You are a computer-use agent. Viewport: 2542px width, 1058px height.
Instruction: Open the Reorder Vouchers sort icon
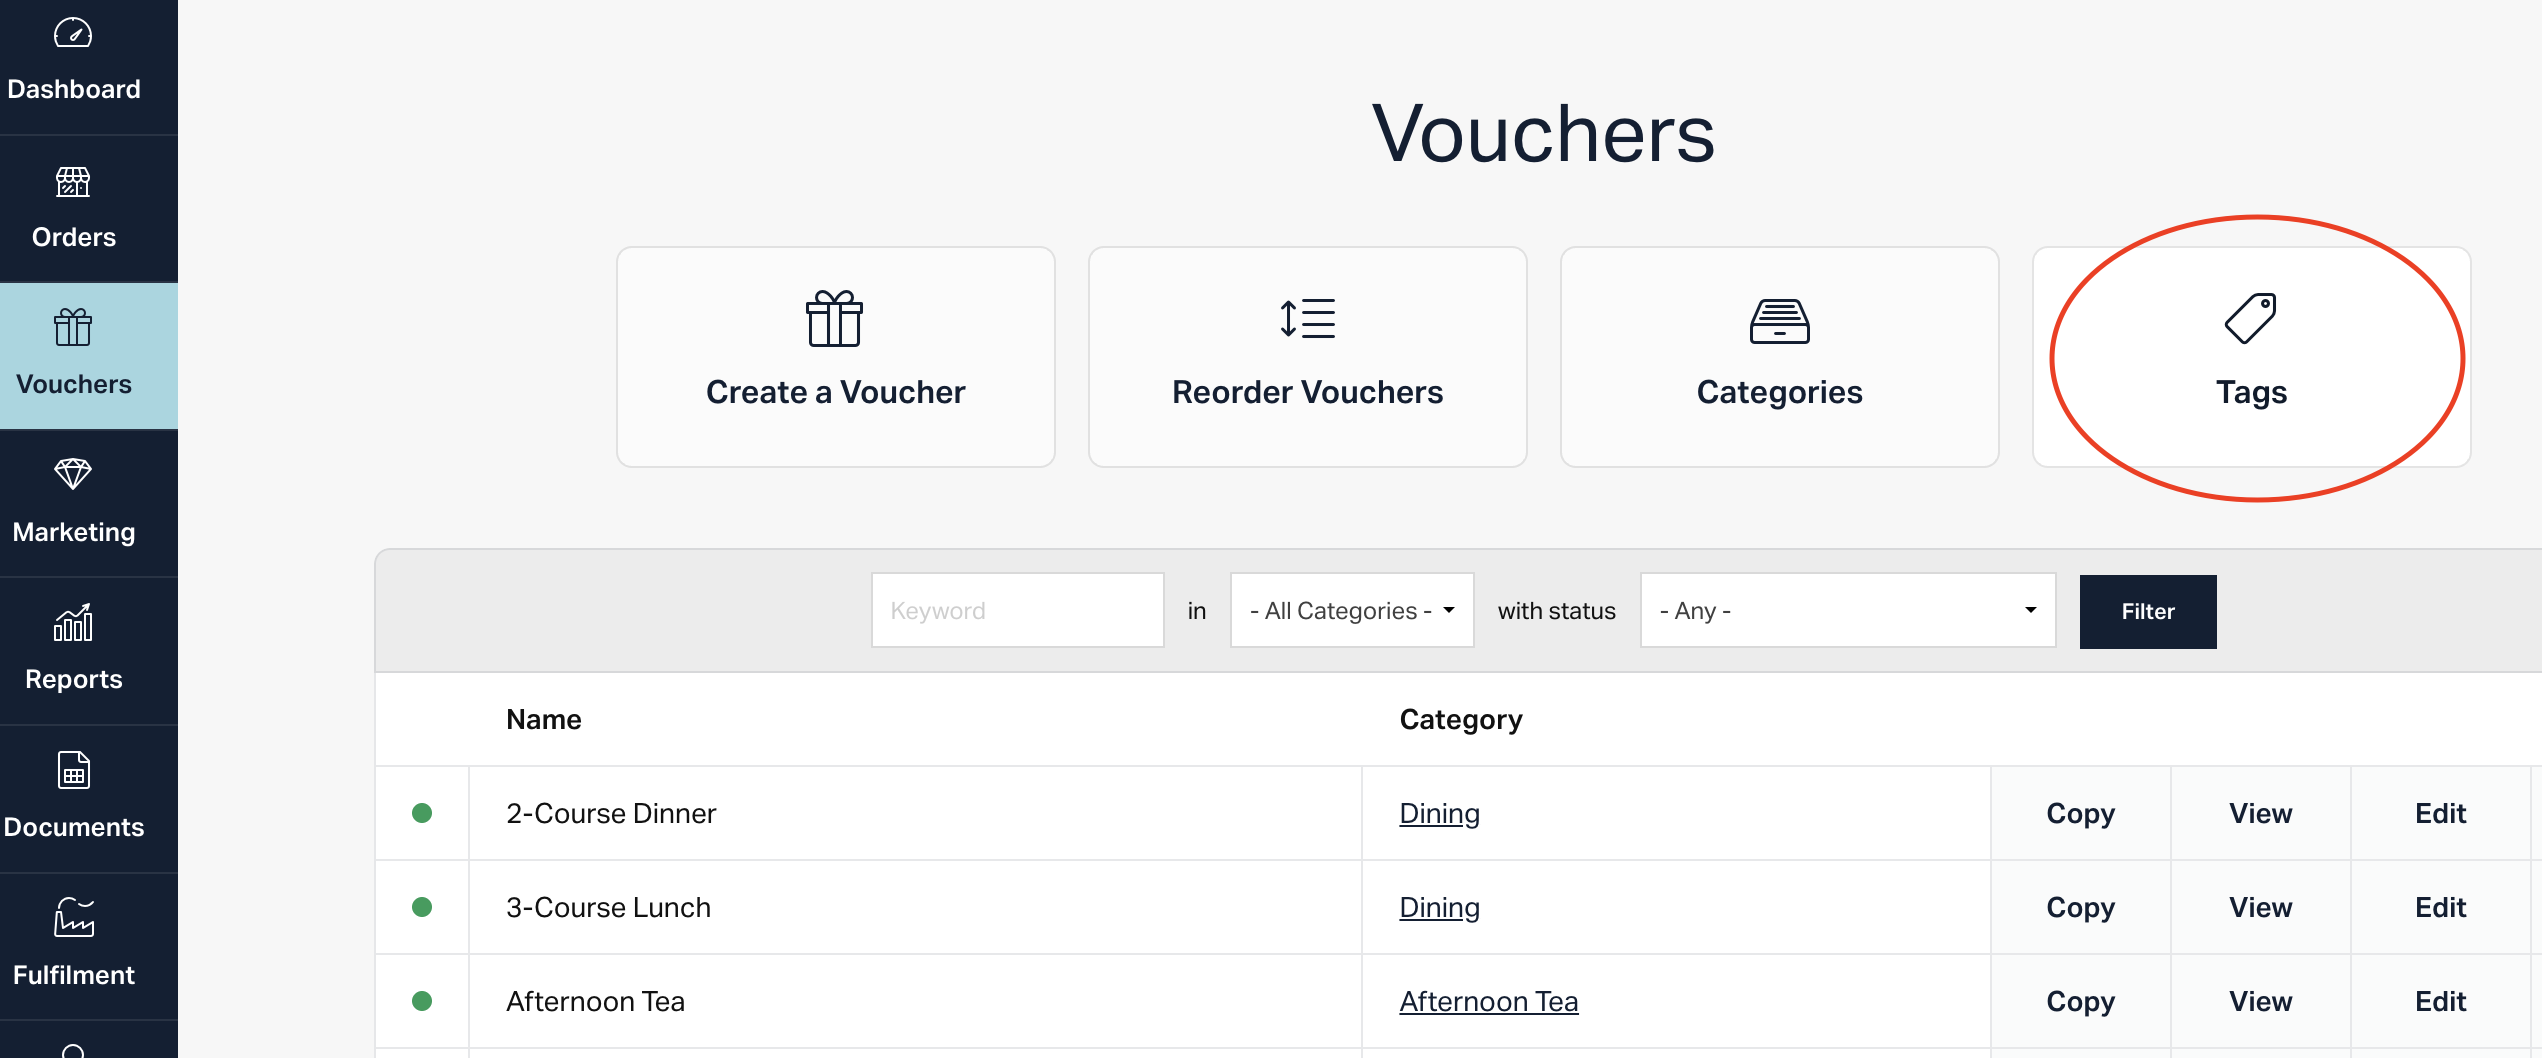point(1307,319)
